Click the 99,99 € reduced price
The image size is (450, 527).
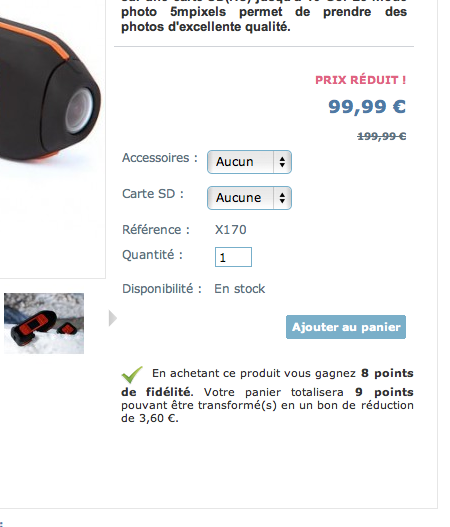pos(367,107)
